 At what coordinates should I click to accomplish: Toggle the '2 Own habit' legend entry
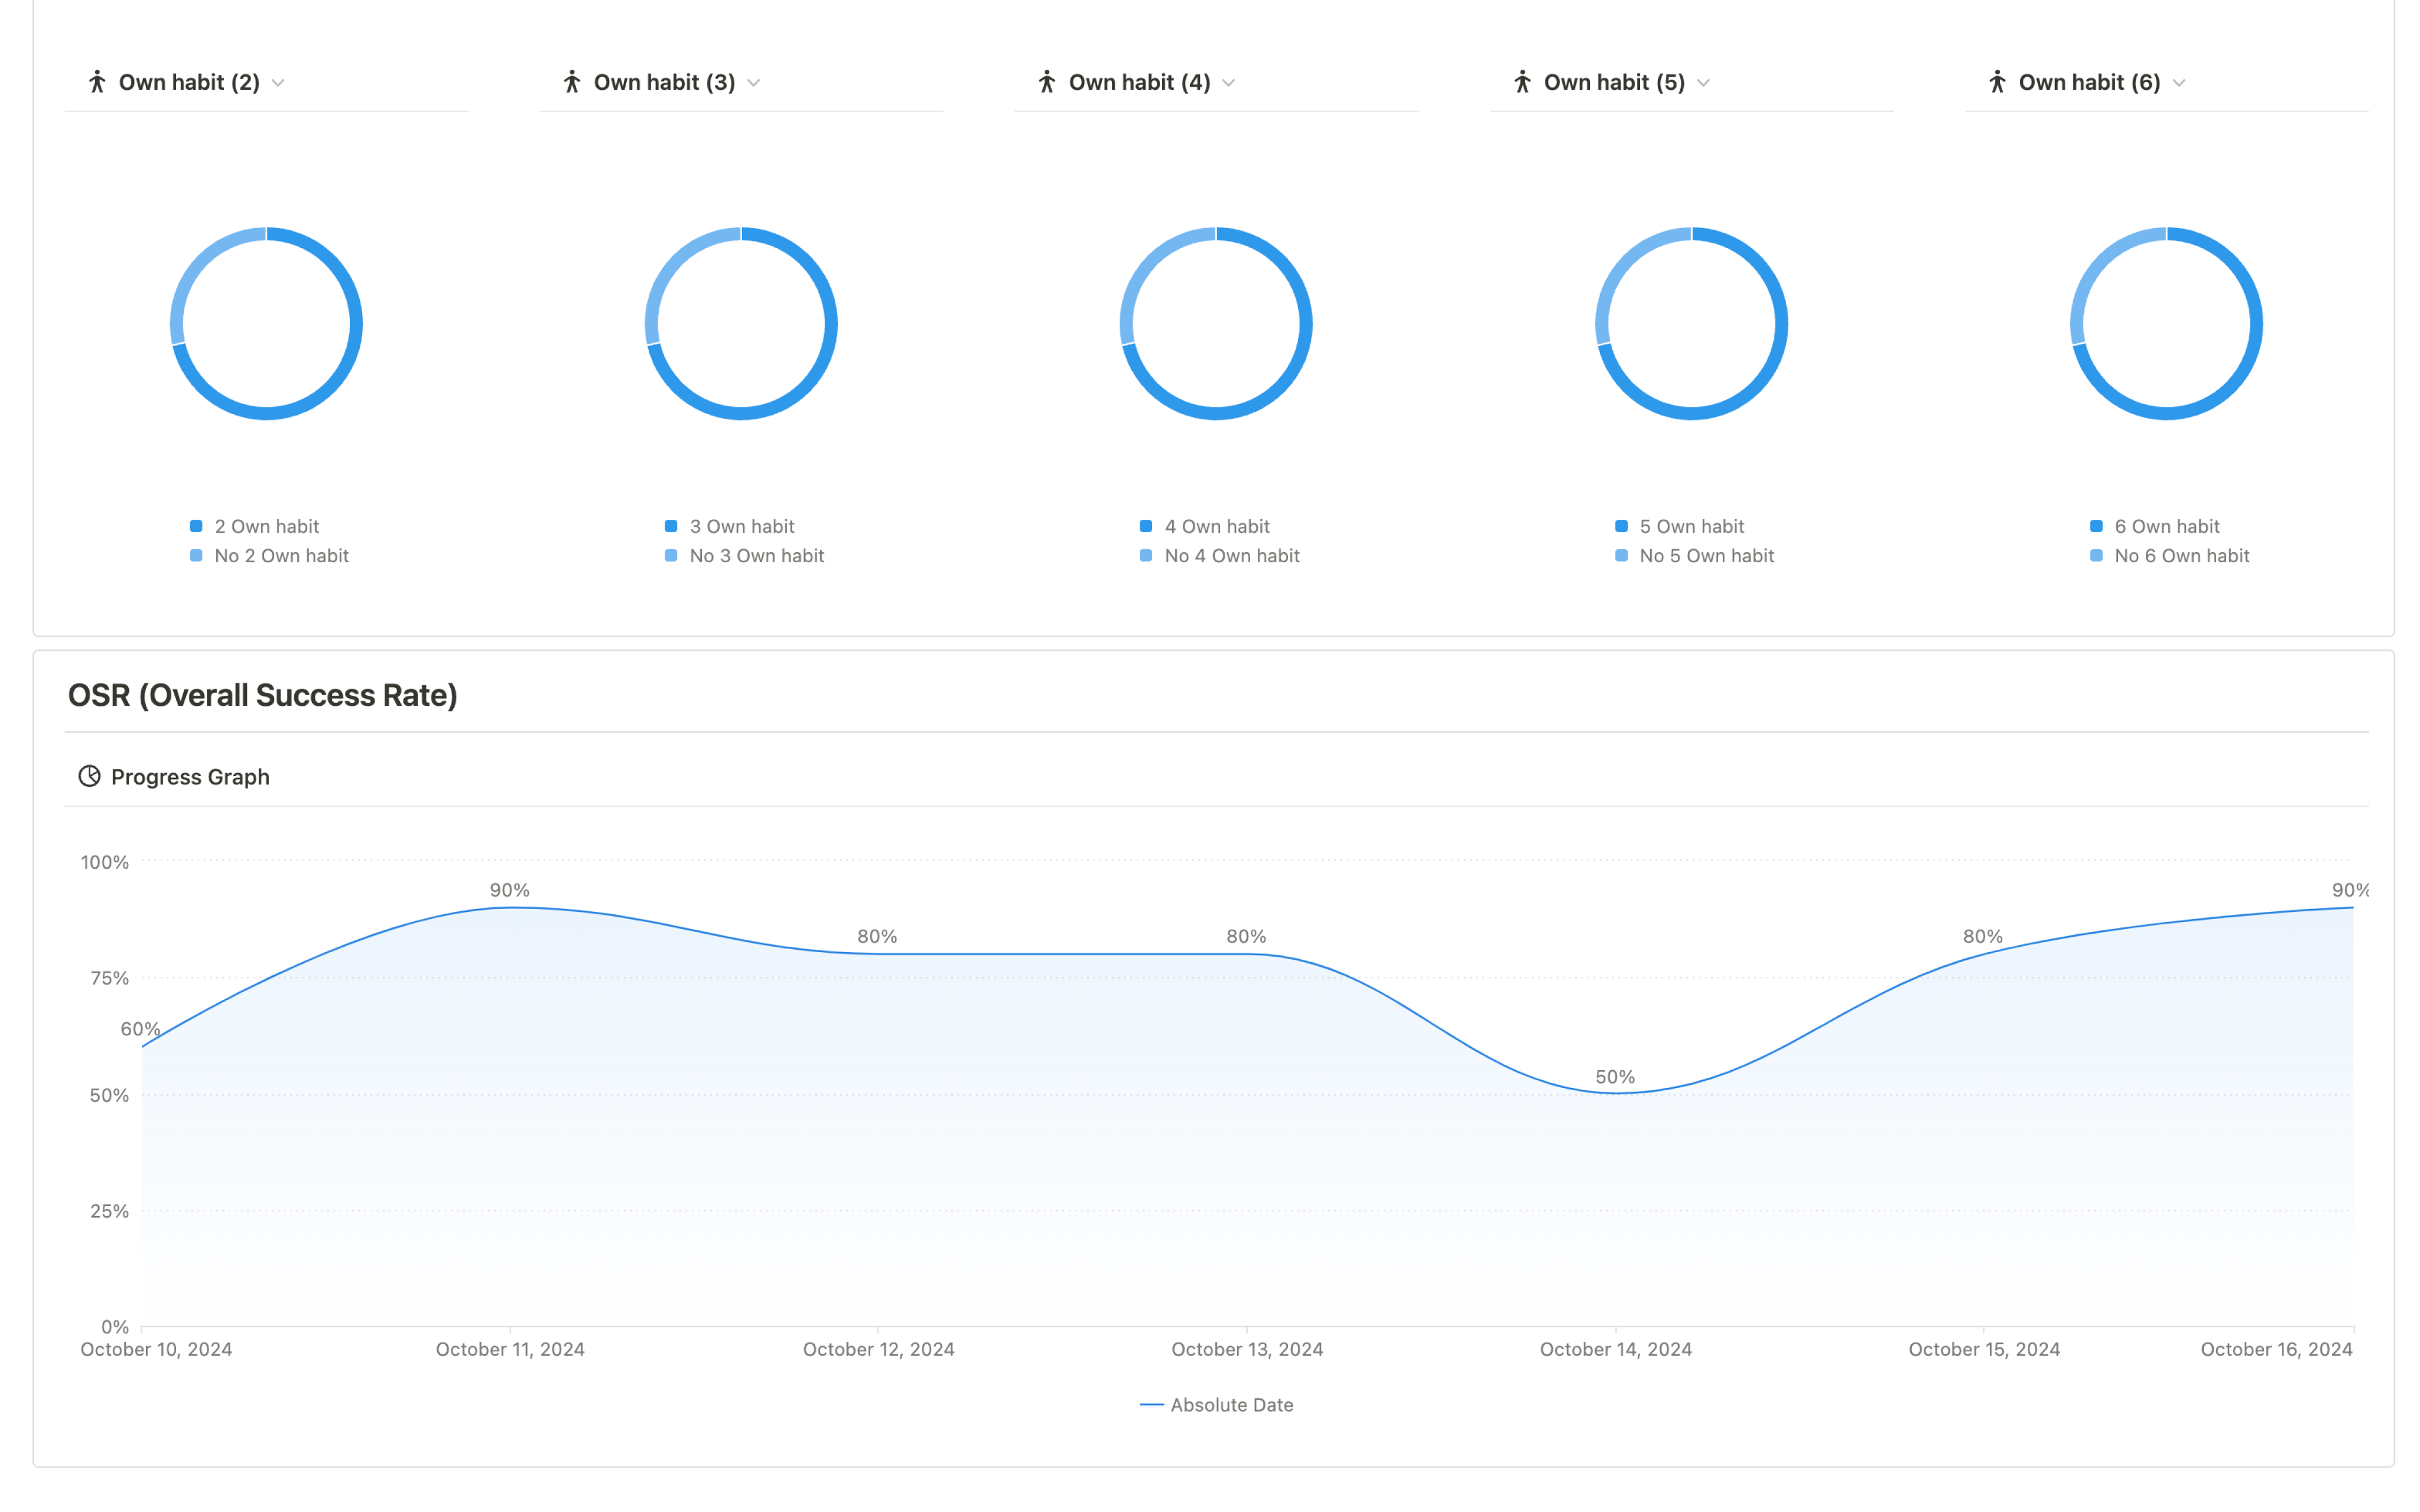(266, 526)
